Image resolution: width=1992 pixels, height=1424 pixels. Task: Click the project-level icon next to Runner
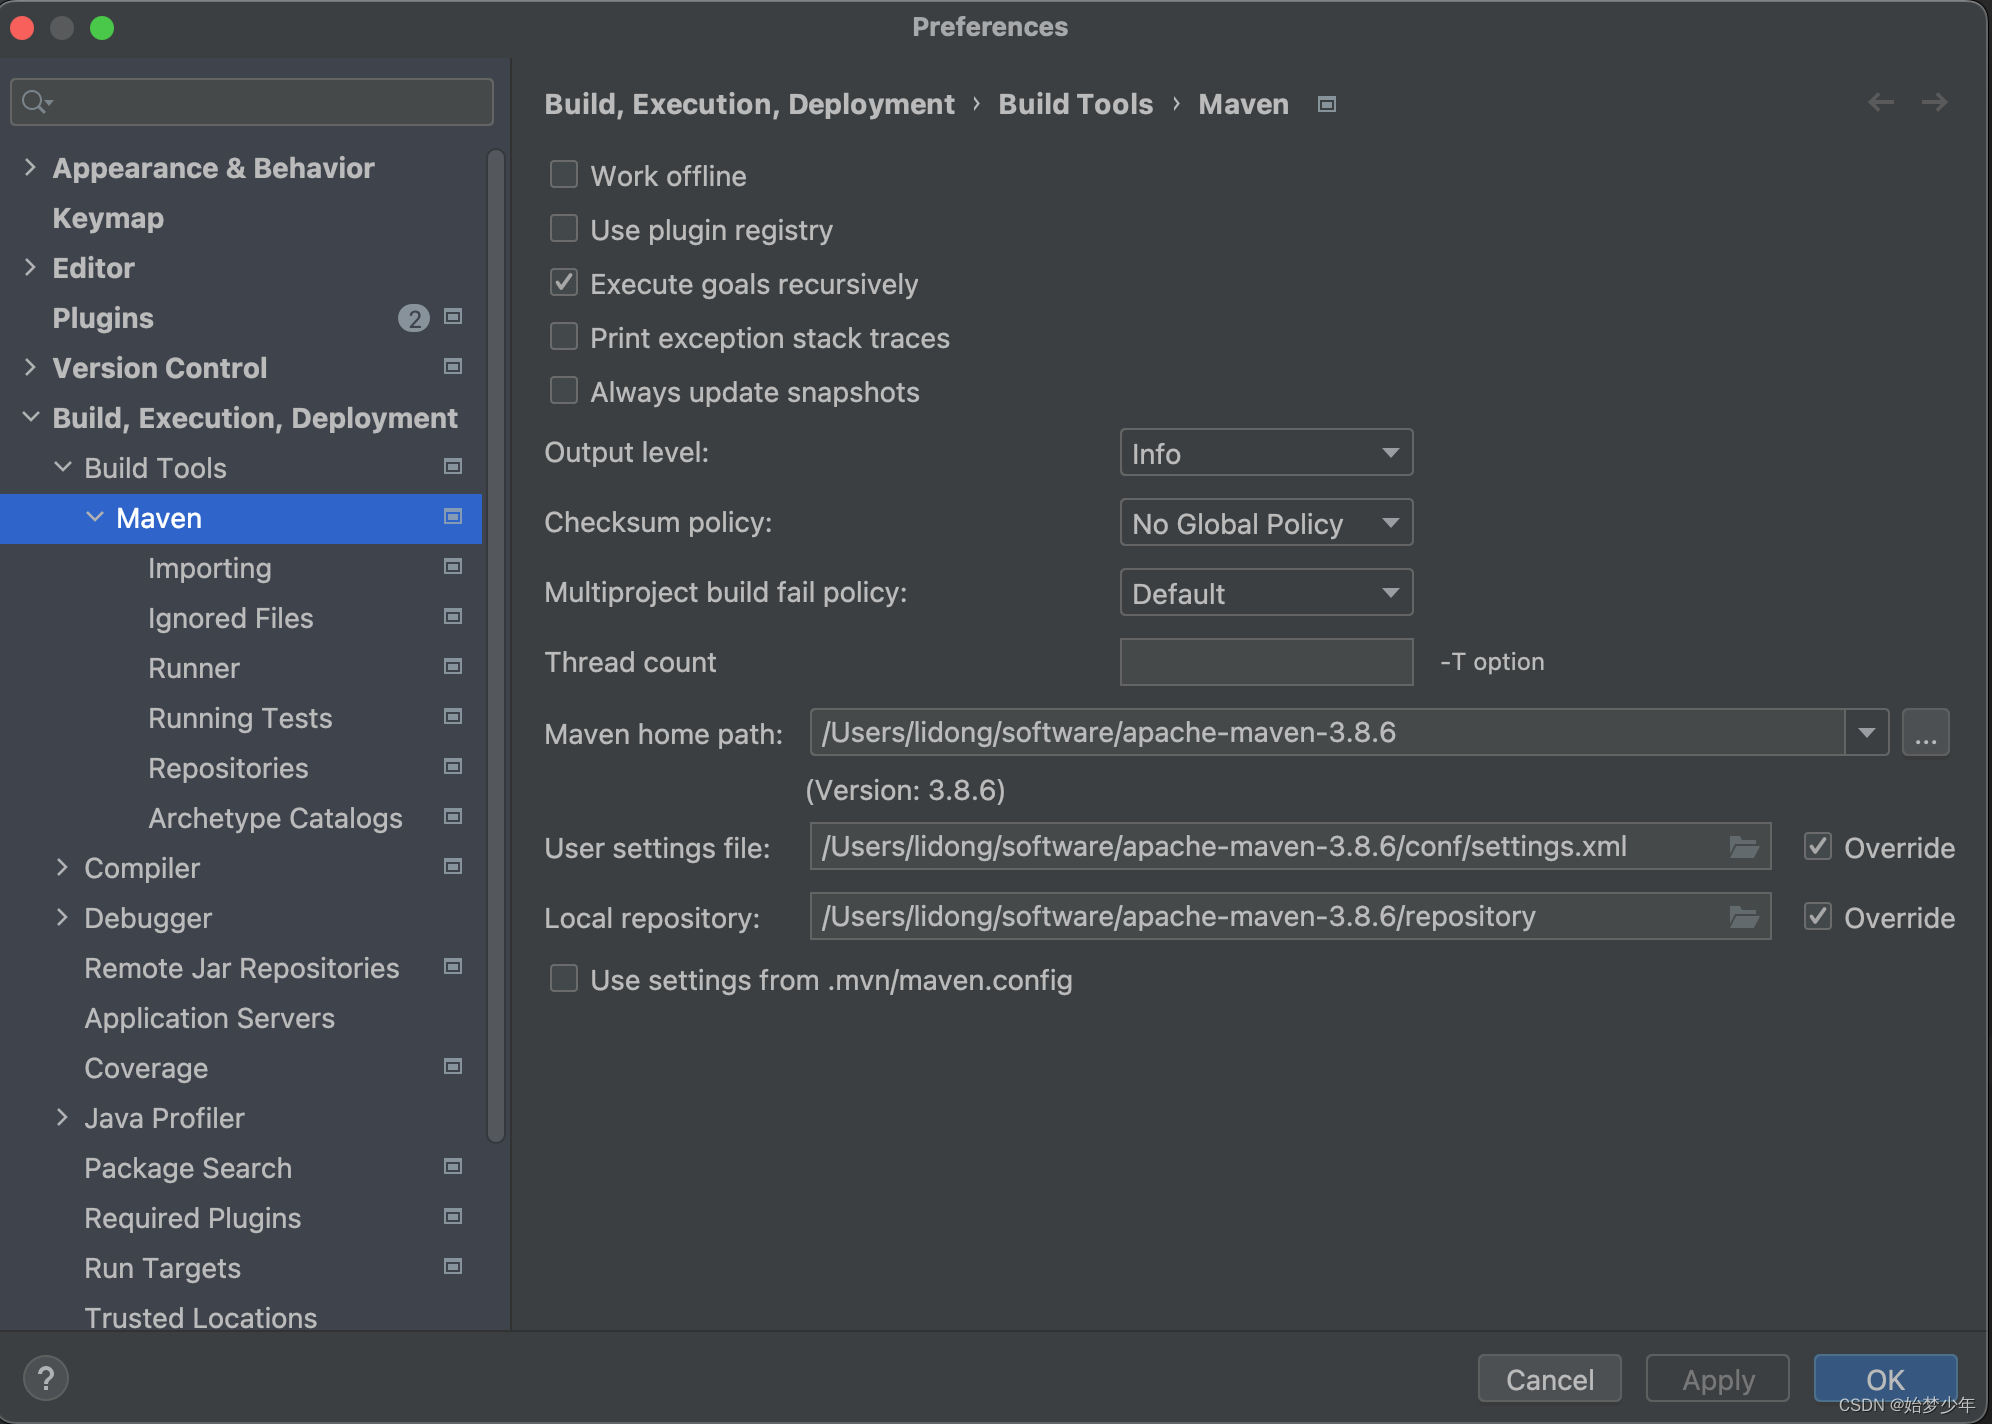[453, 667]
